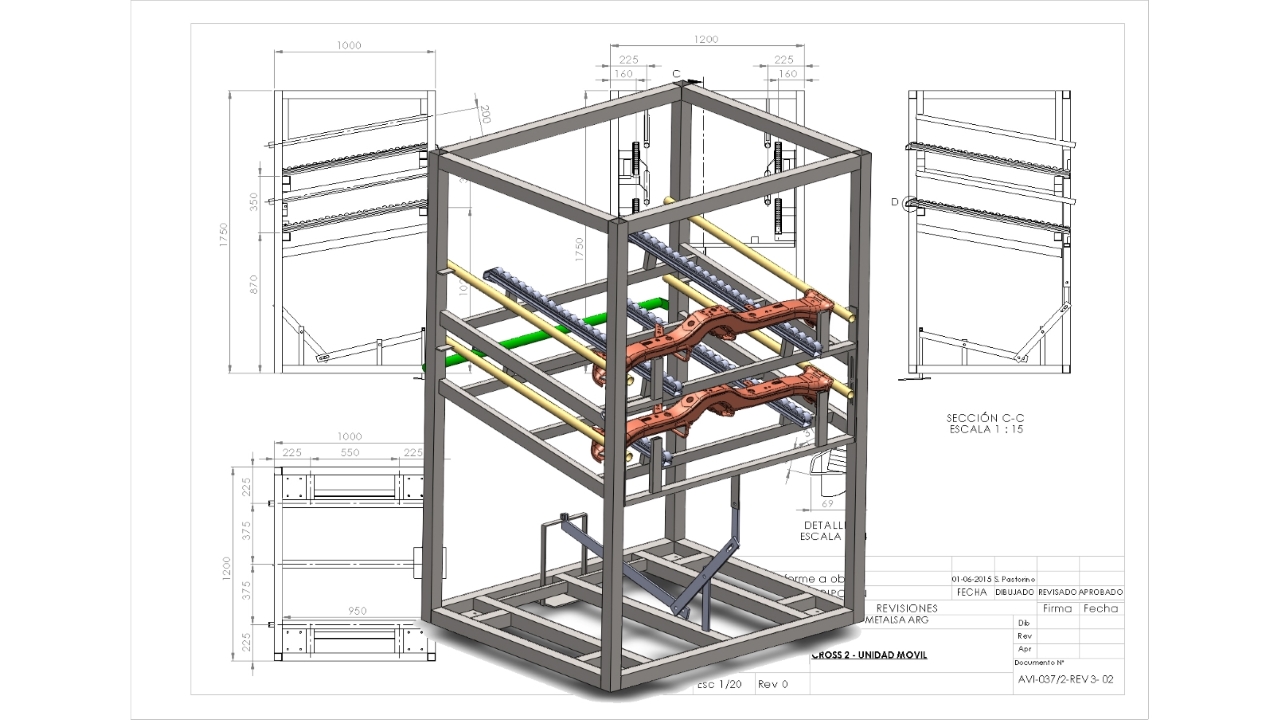Click the '200' angled dimension value
The width and height of the screenshot is (1280, 720).
click(x=485, y=114)
